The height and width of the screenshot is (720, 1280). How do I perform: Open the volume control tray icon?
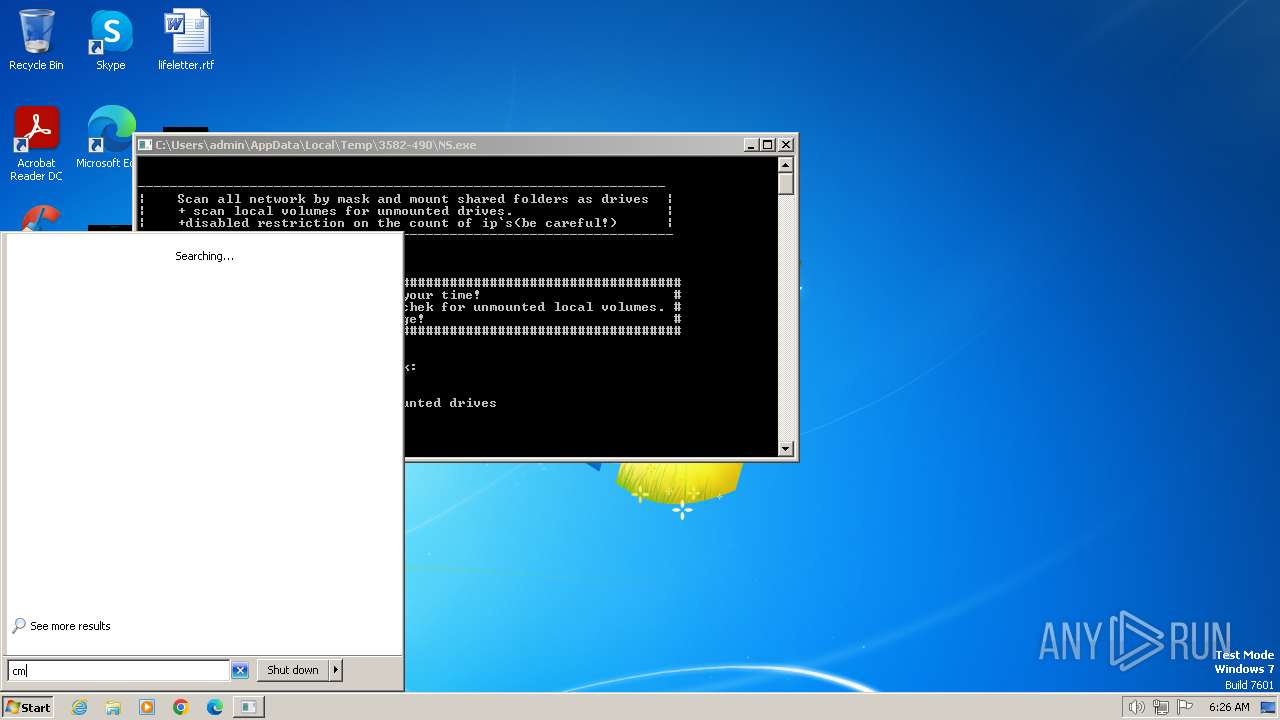point(1136,707)
